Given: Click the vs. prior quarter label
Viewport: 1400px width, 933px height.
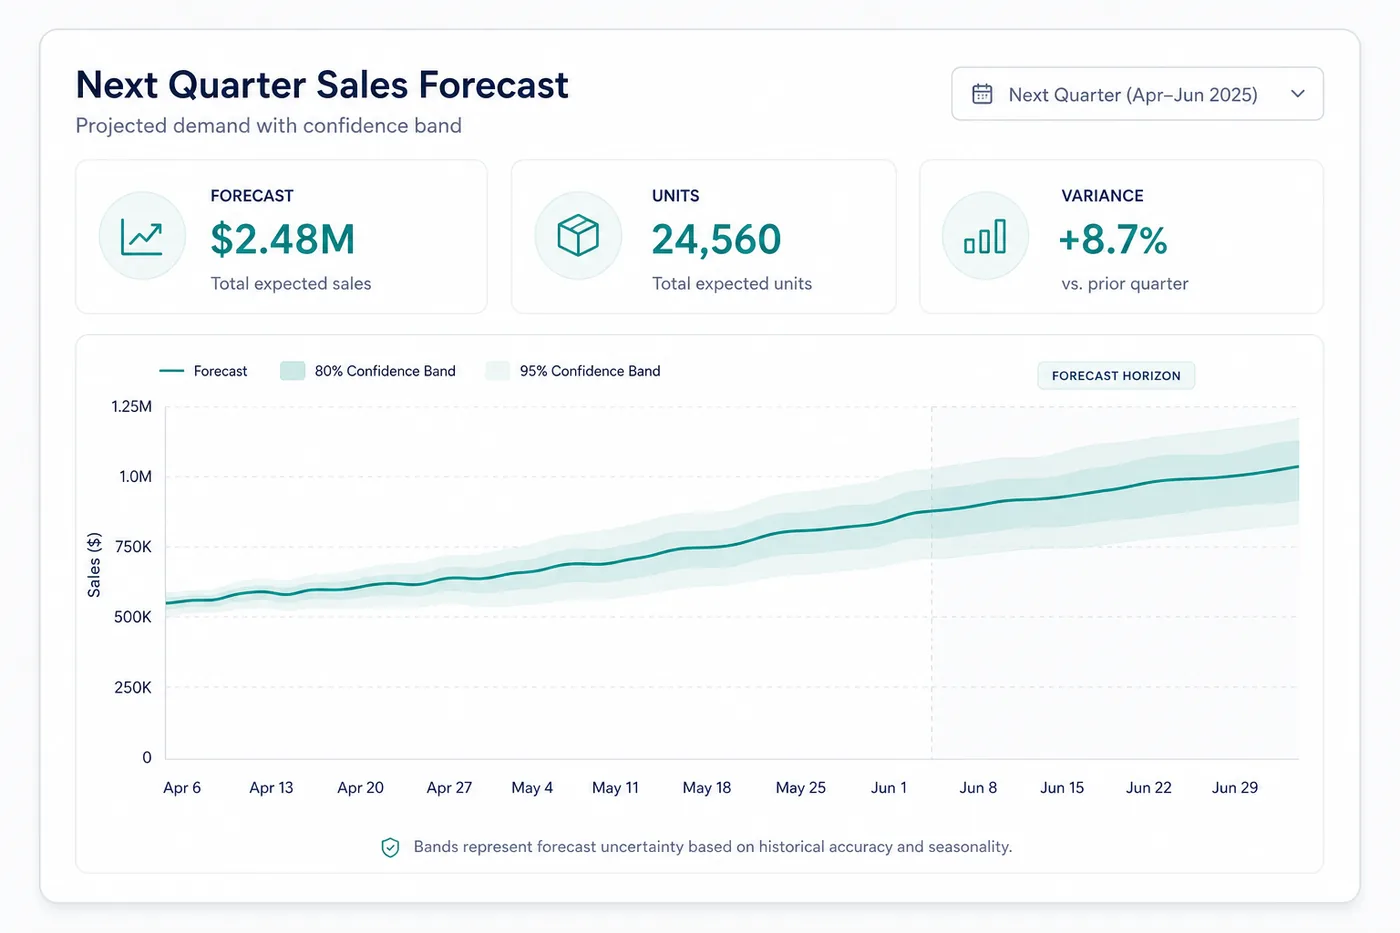Looking at the screenshot, I should (x=1125, y=284).
